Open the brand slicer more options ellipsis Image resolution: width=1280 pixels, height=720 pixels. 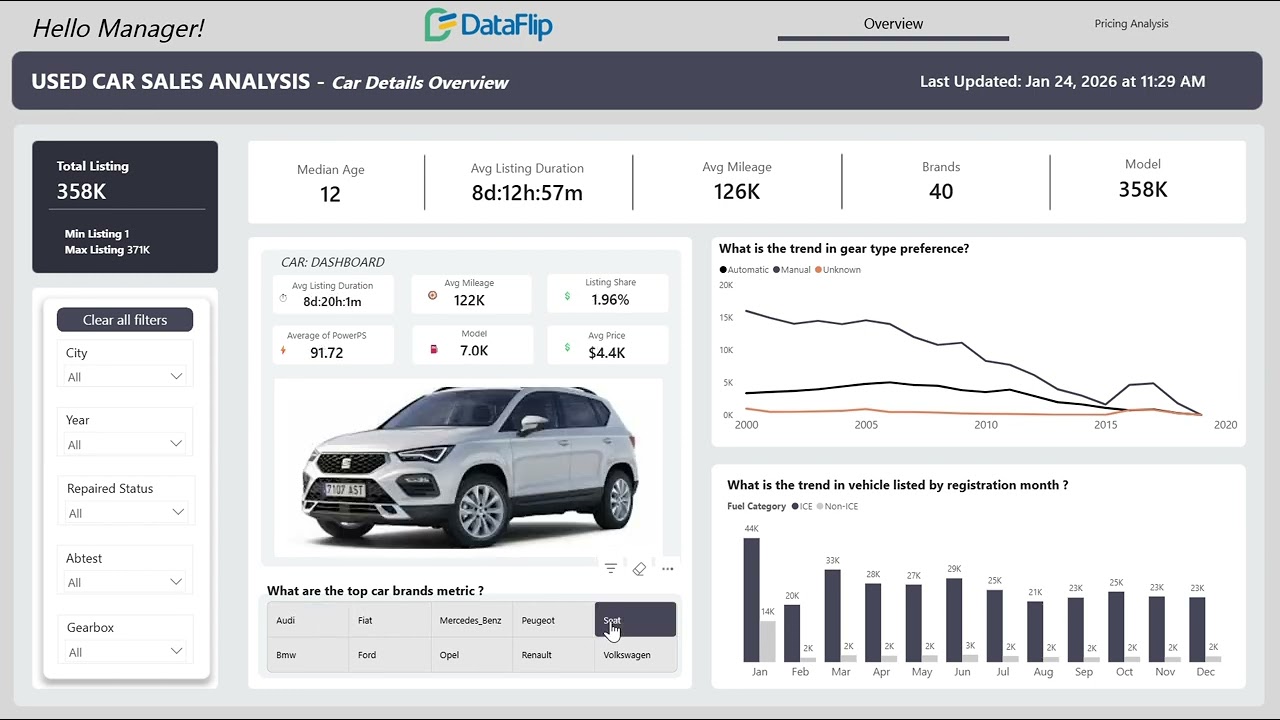click(668, 569)
